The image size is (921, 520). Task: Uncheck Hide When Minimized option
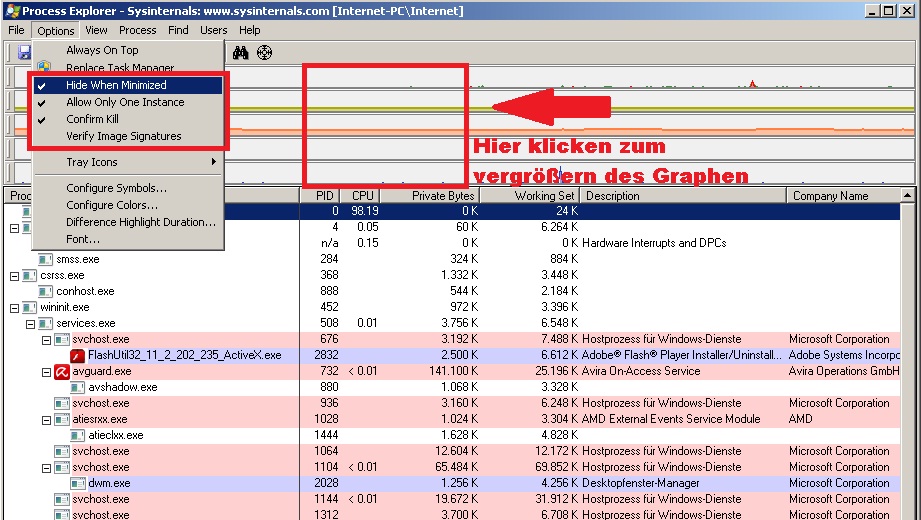click(128, 85)
